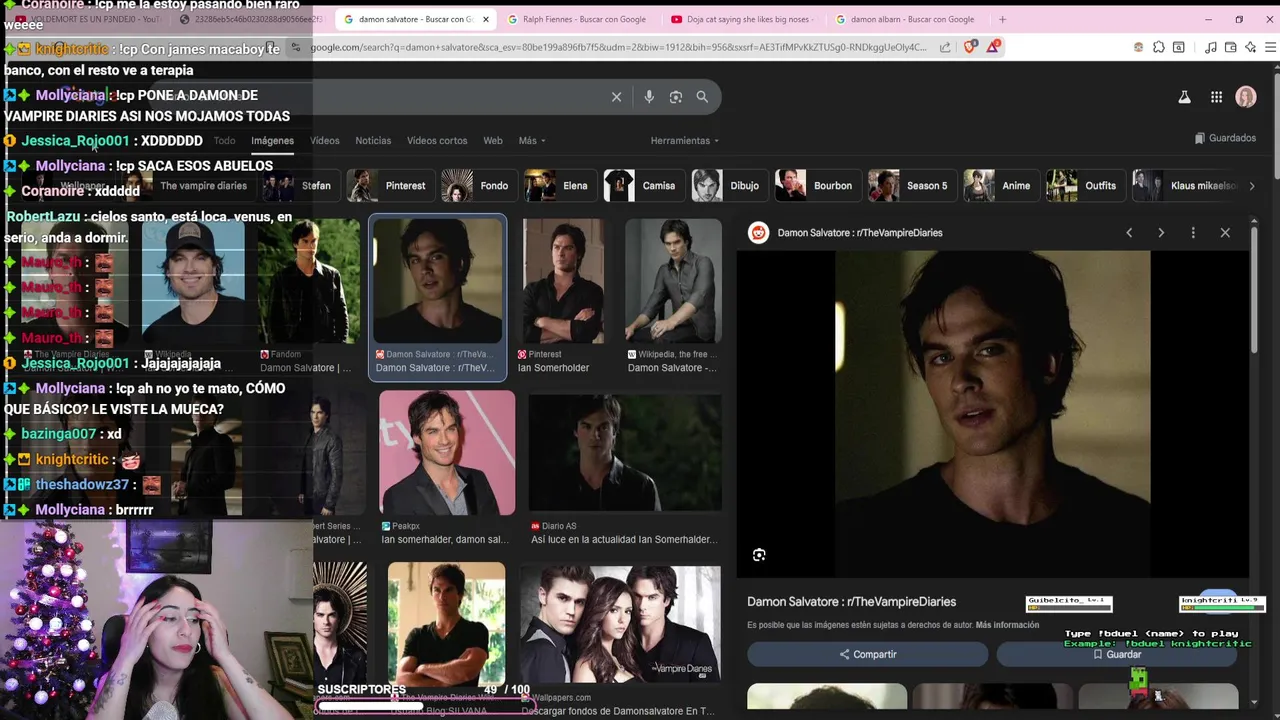
Task: Open the browser hamburger main menu
Action: (x=1270, y=47)
